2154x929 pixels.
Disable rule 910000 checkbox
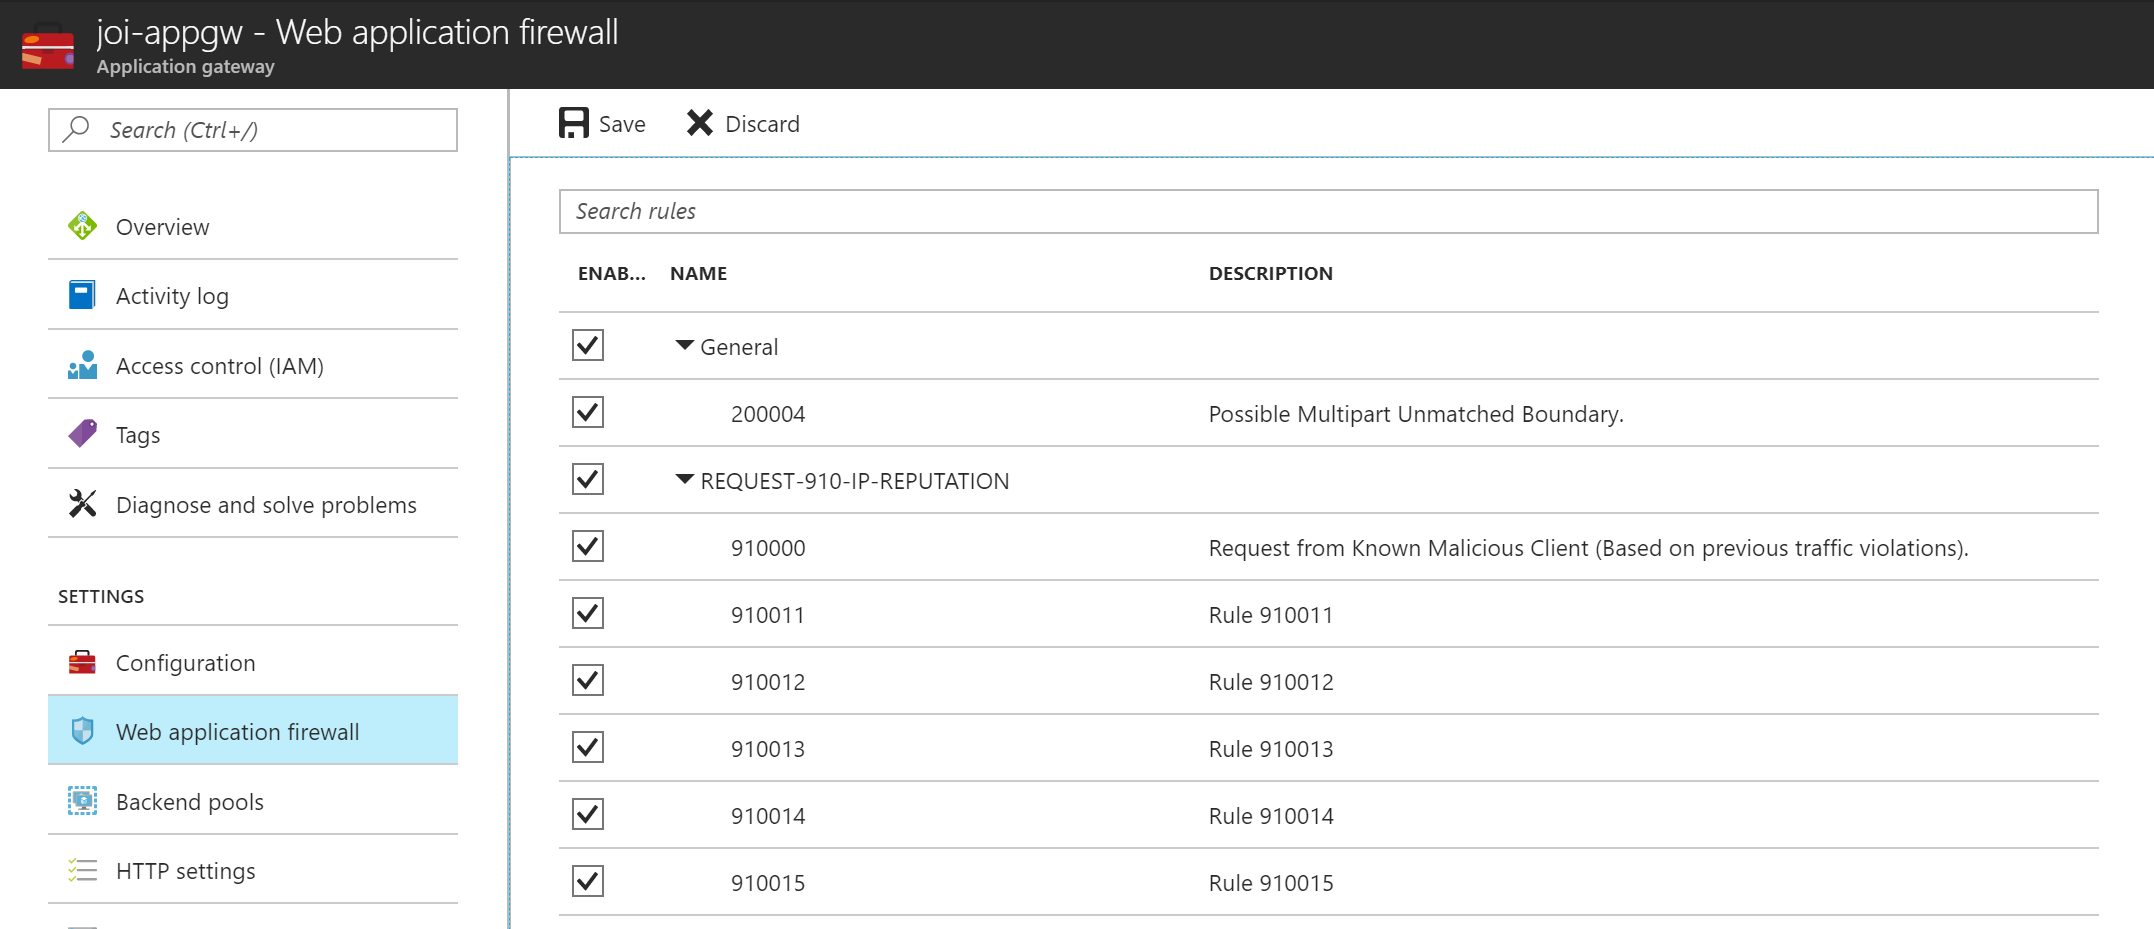tap(588, 546)
